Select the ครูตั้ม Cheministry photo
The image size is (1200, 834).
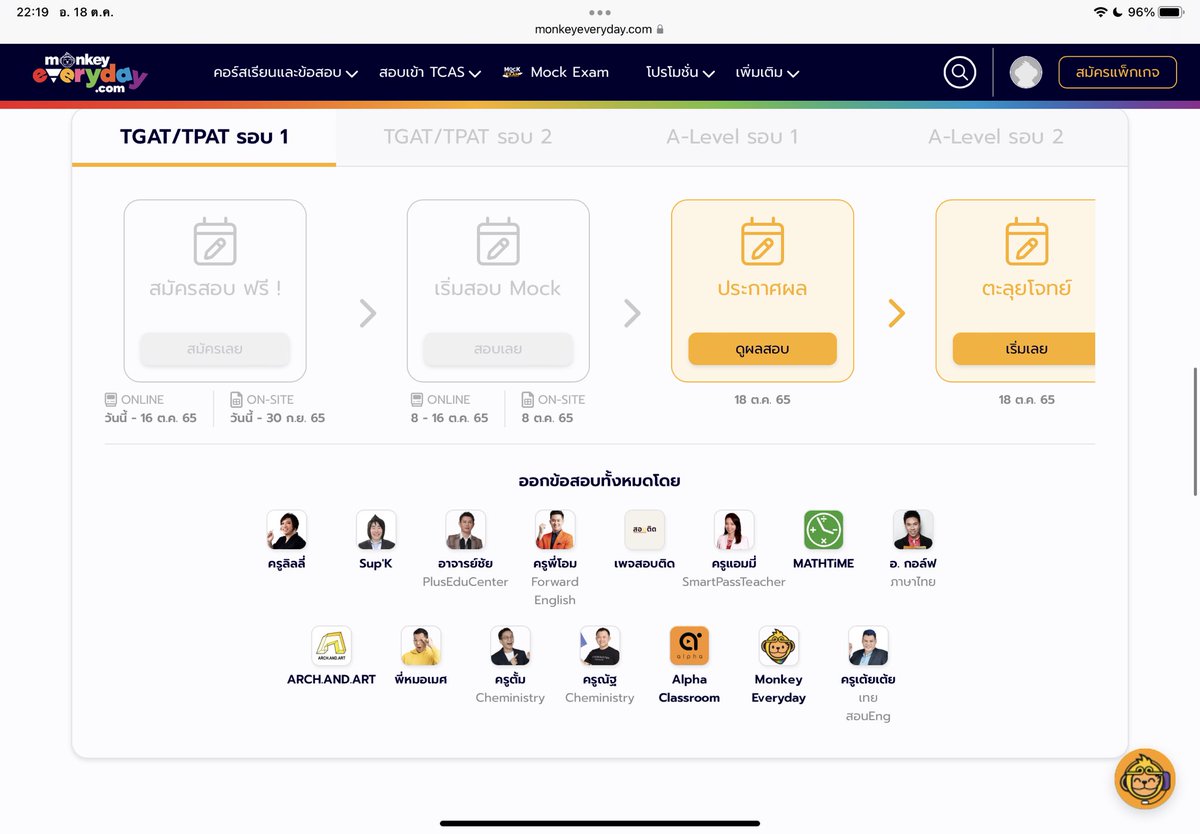click(x=511, y=646)
